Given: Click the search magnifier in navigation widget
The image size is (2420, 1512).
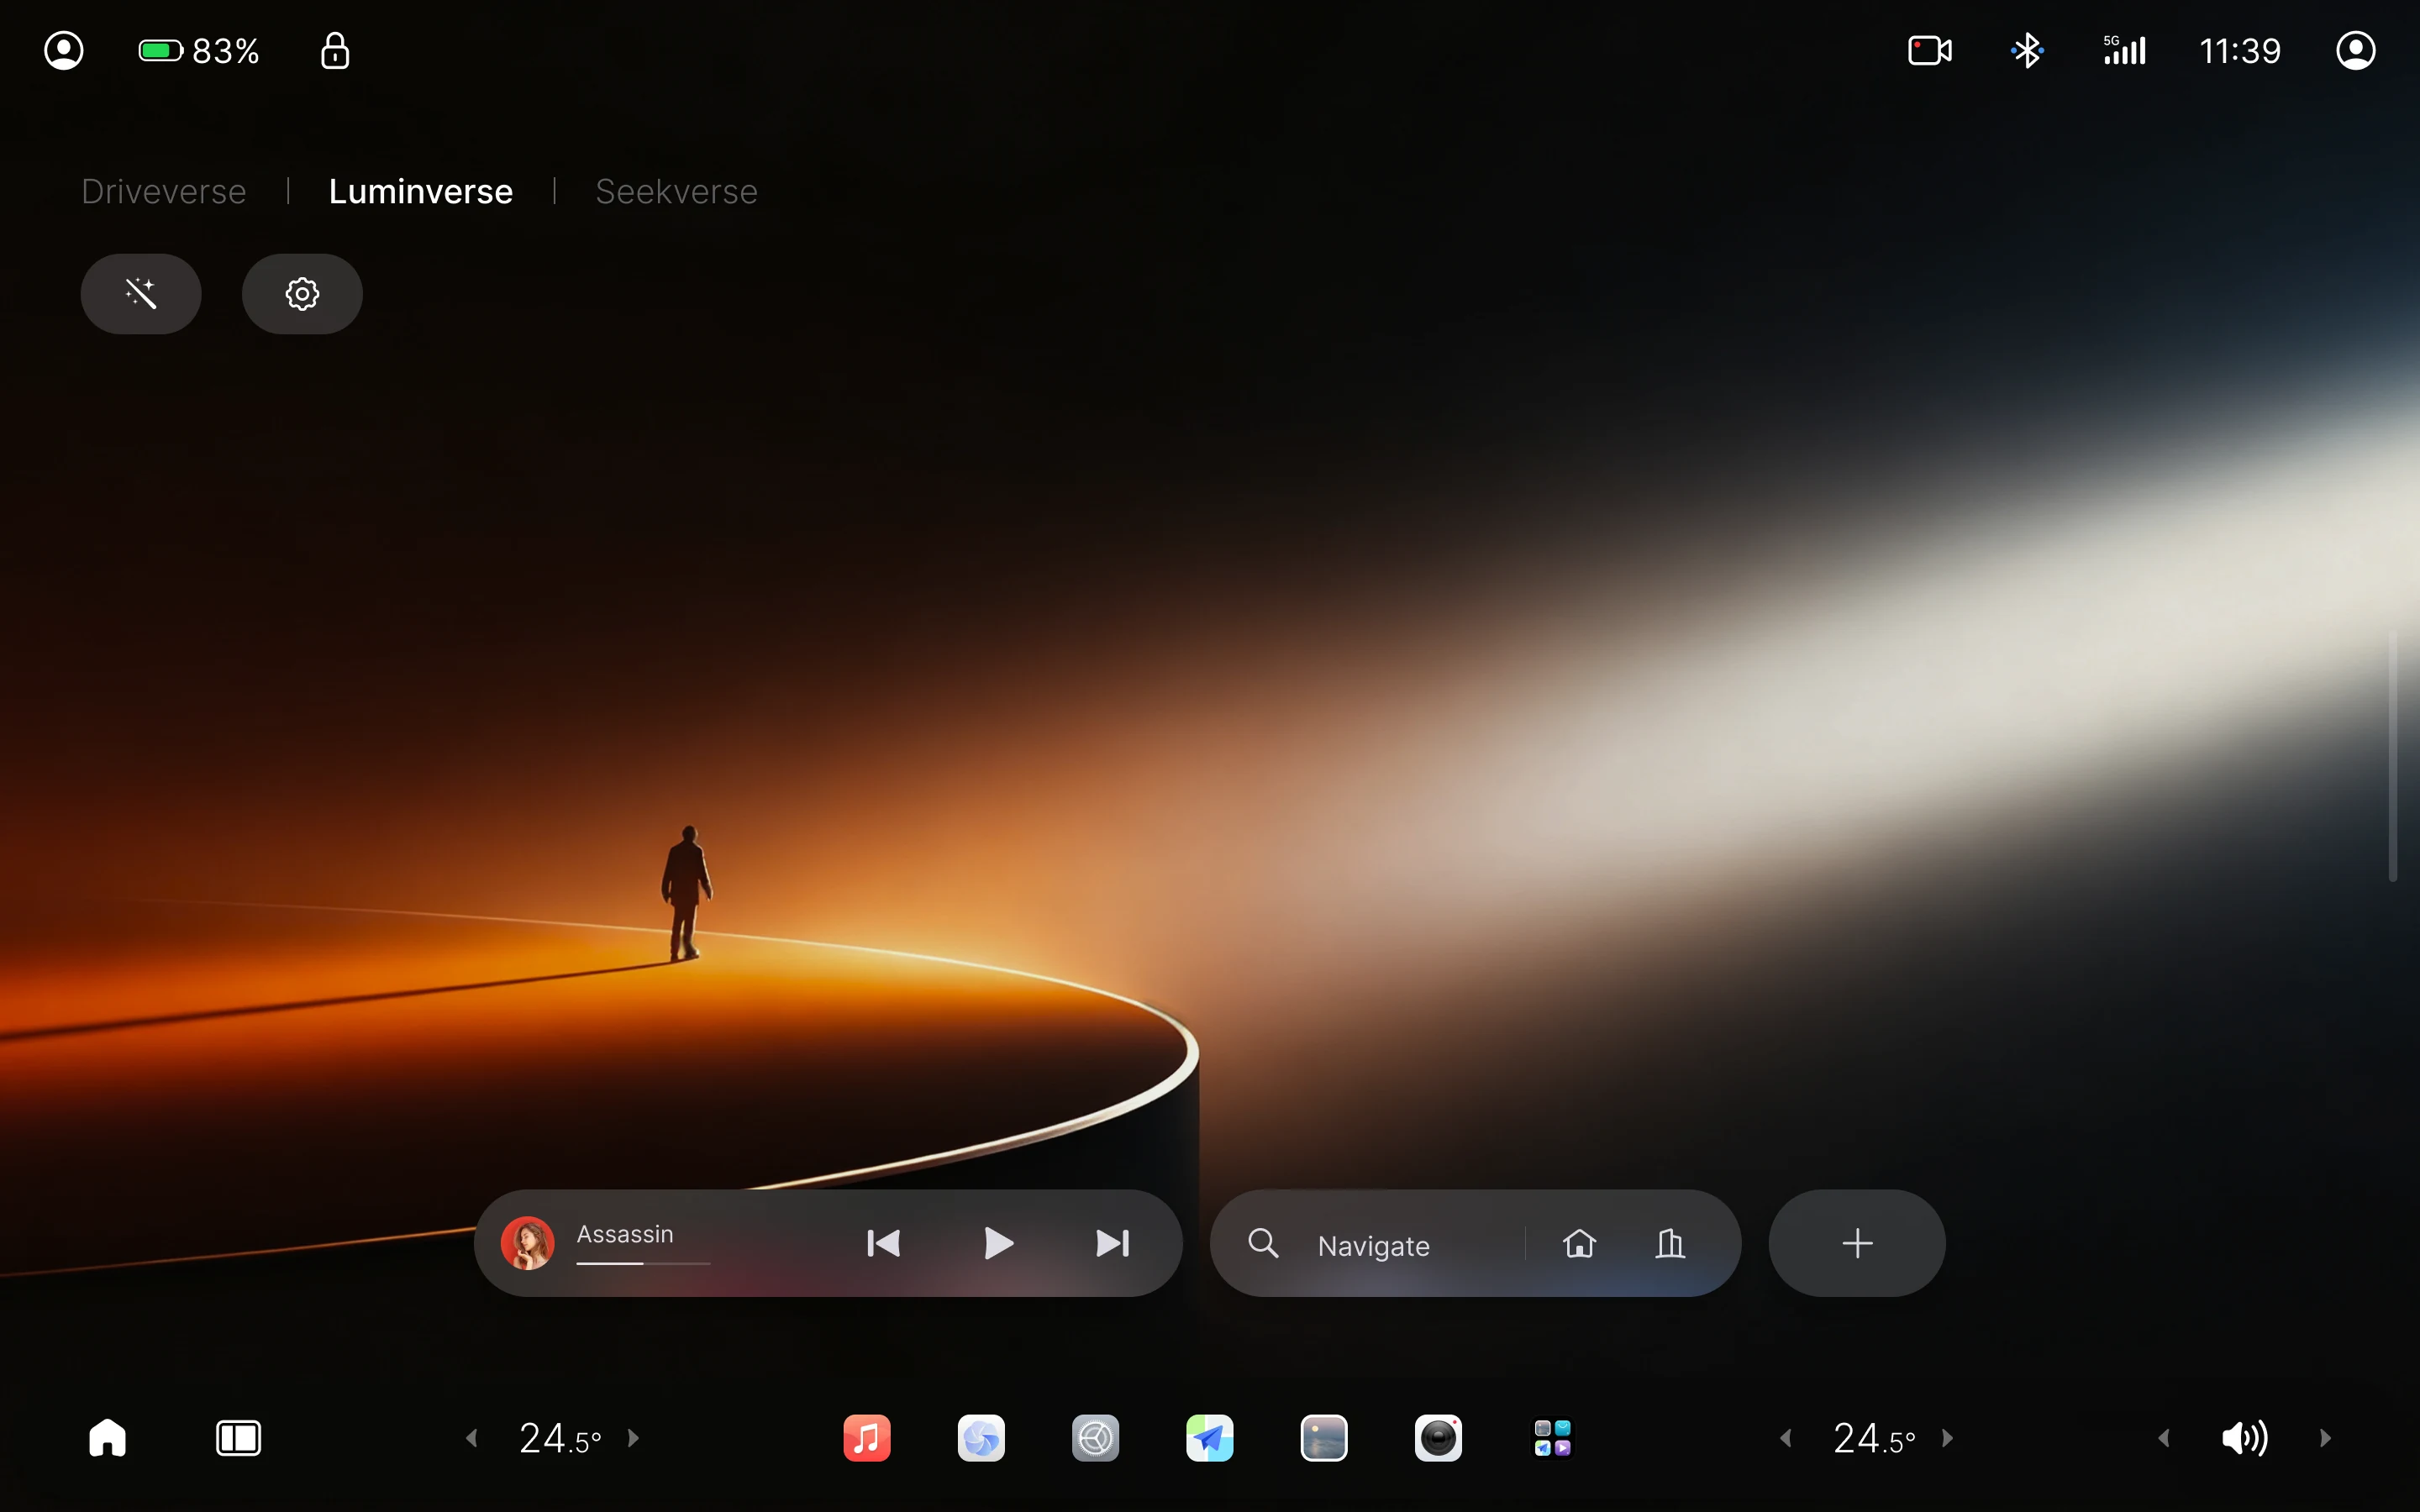Looking at the screenshot, I should click(x=1263, y=1243).
